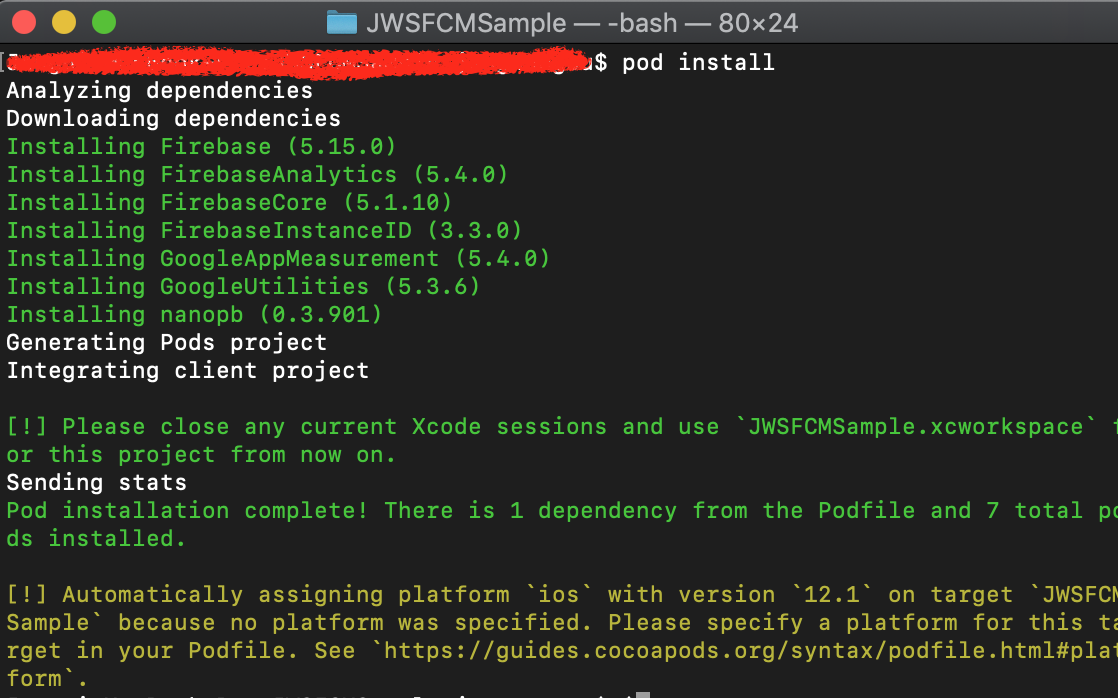Click the 'or this project from now on.' line
This screenshot has height=698, width=1118.
pyautogui.click(x=201, y=455)
